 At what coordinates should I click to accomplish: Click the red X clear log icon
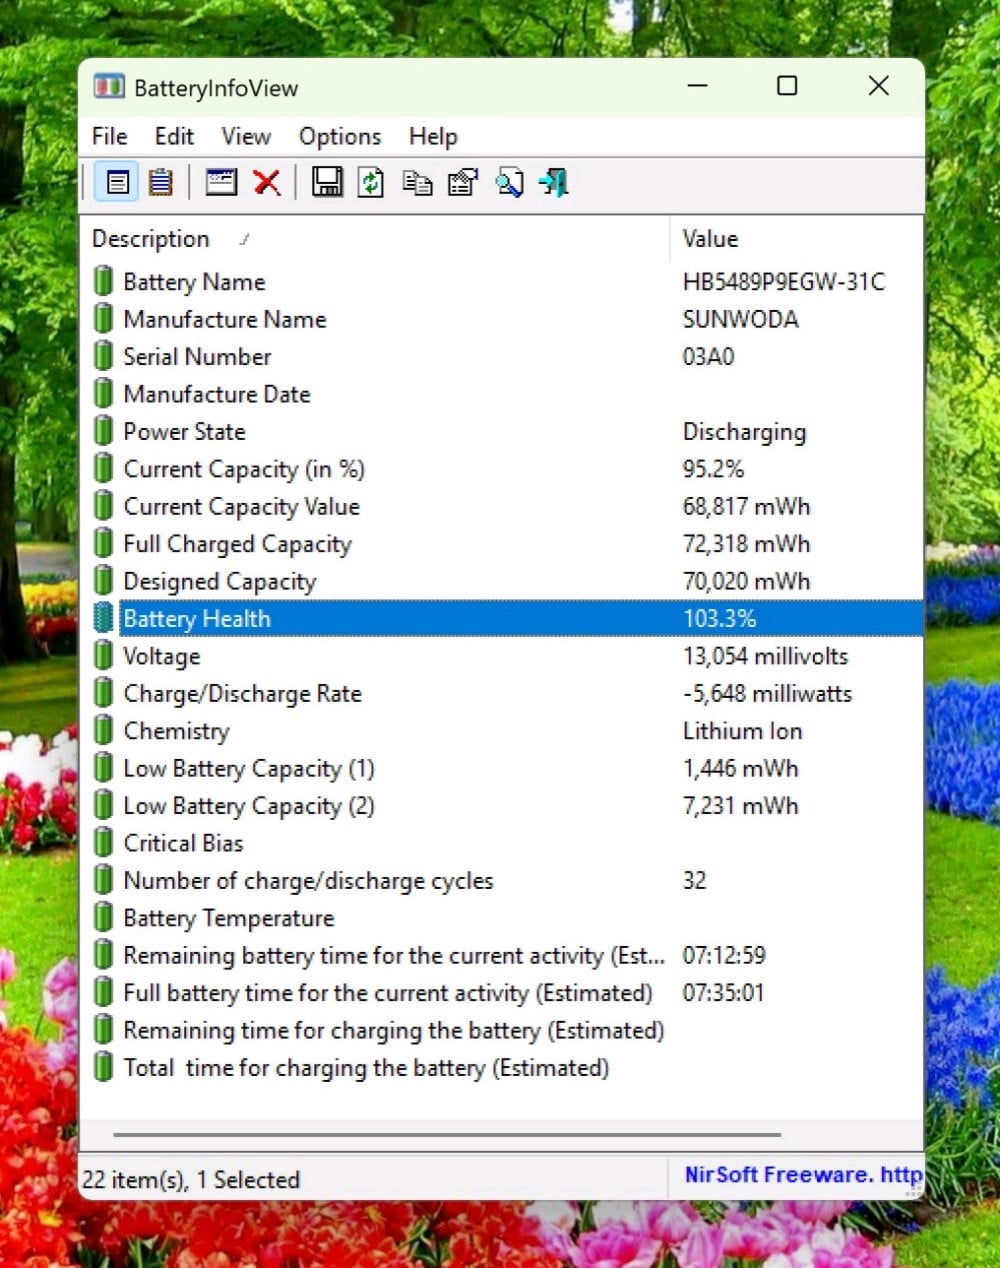pos(266,183)
